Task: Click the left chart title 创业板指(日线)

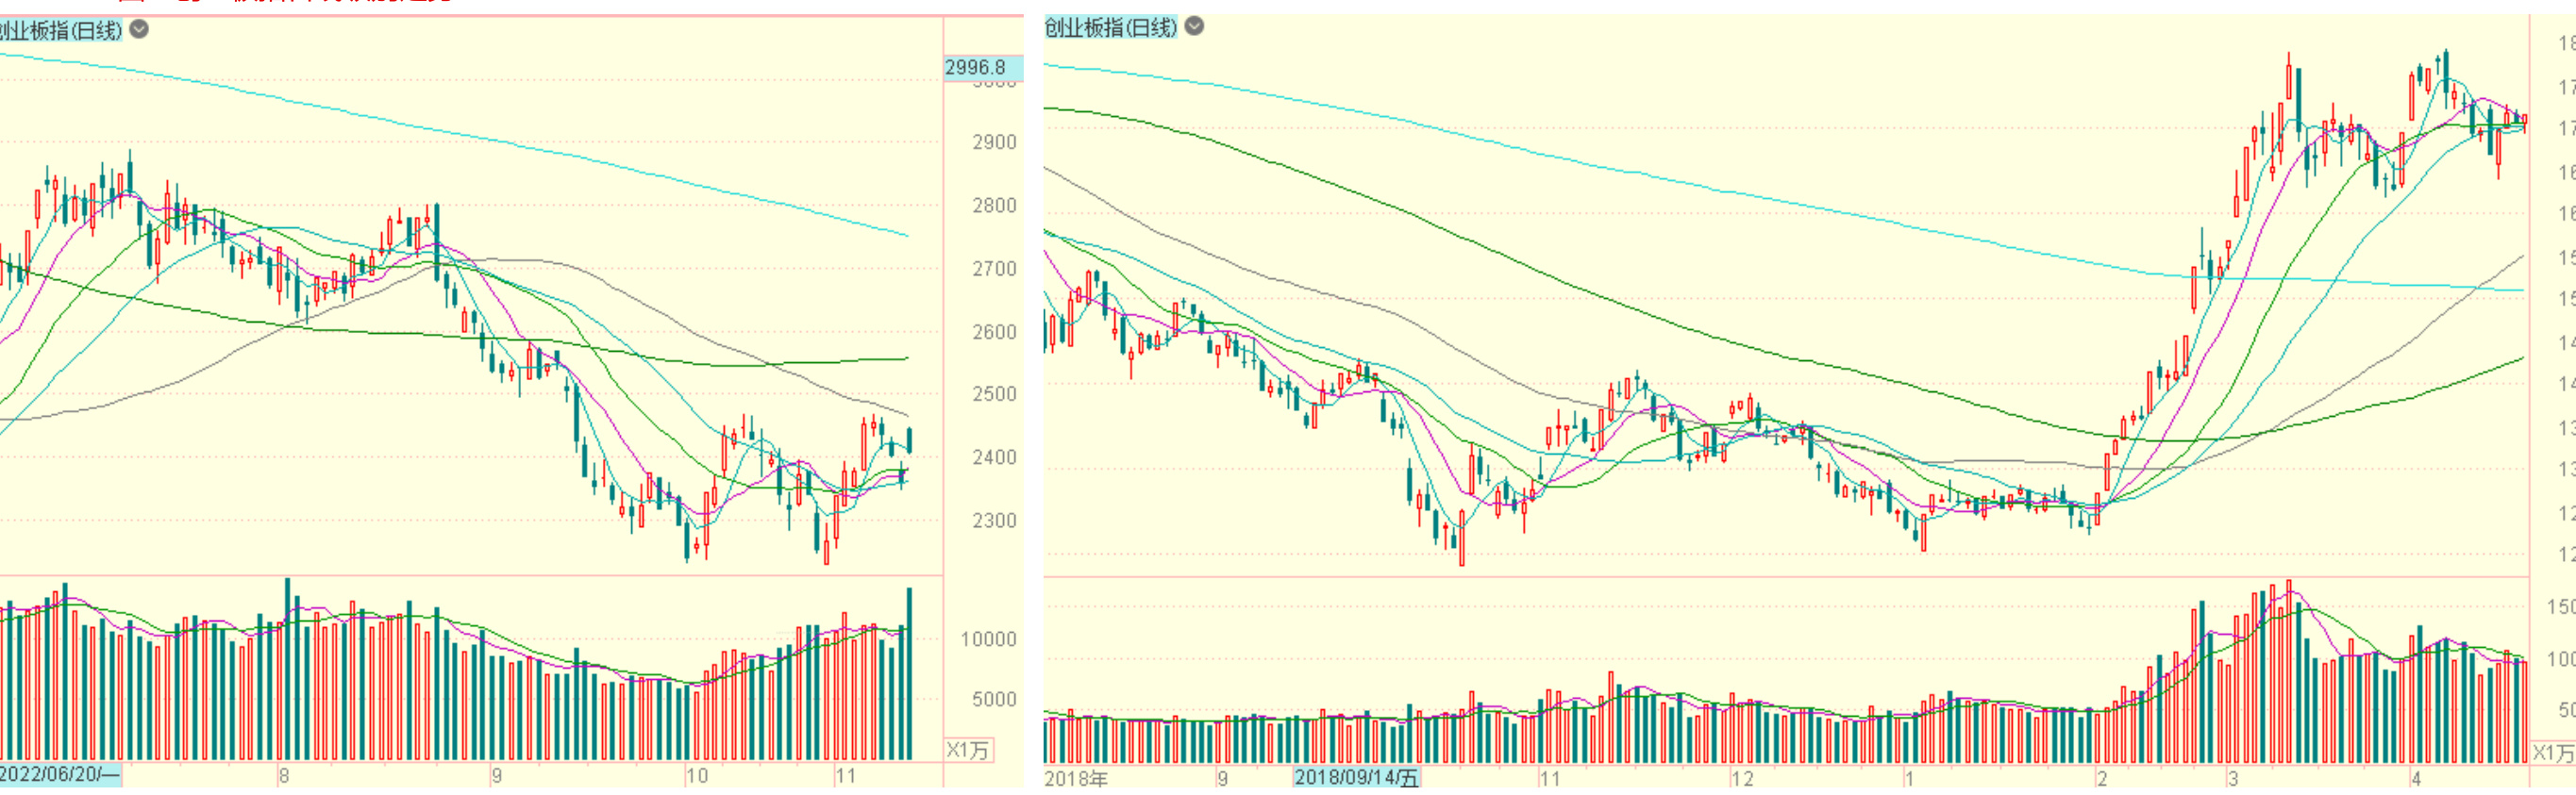Action: [60, 30]
